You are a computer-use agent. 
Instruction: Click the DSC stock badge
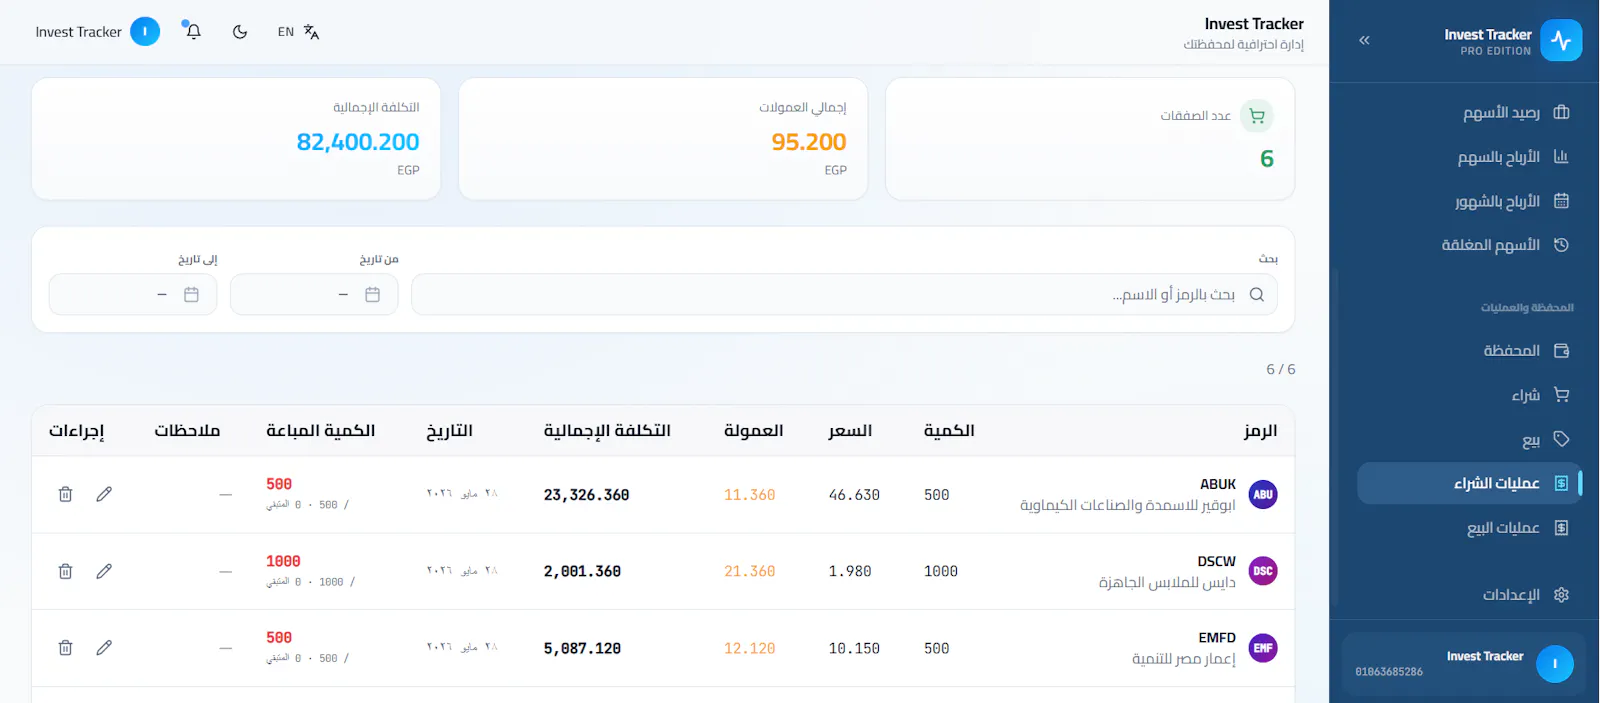1263,571
